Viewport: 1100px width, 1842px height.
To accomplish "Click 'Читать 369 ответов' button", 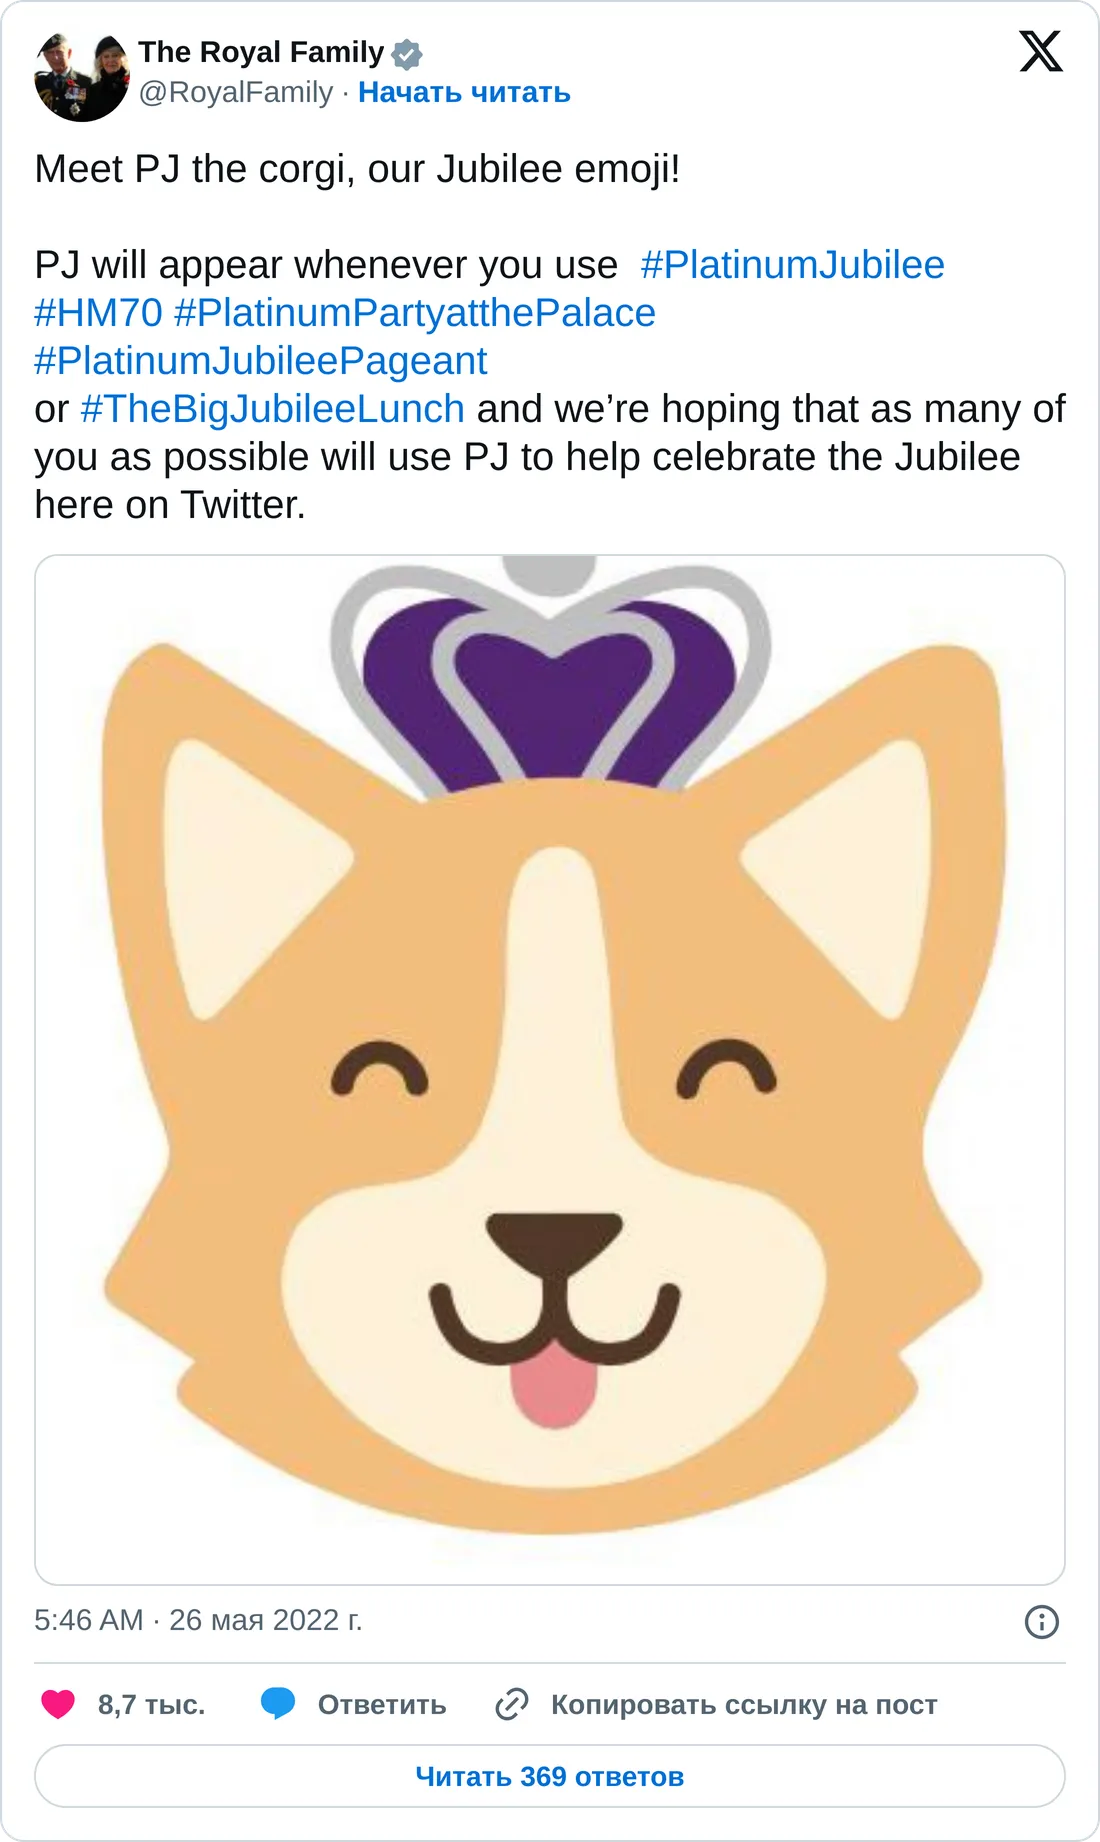I will pos(549,1776).
